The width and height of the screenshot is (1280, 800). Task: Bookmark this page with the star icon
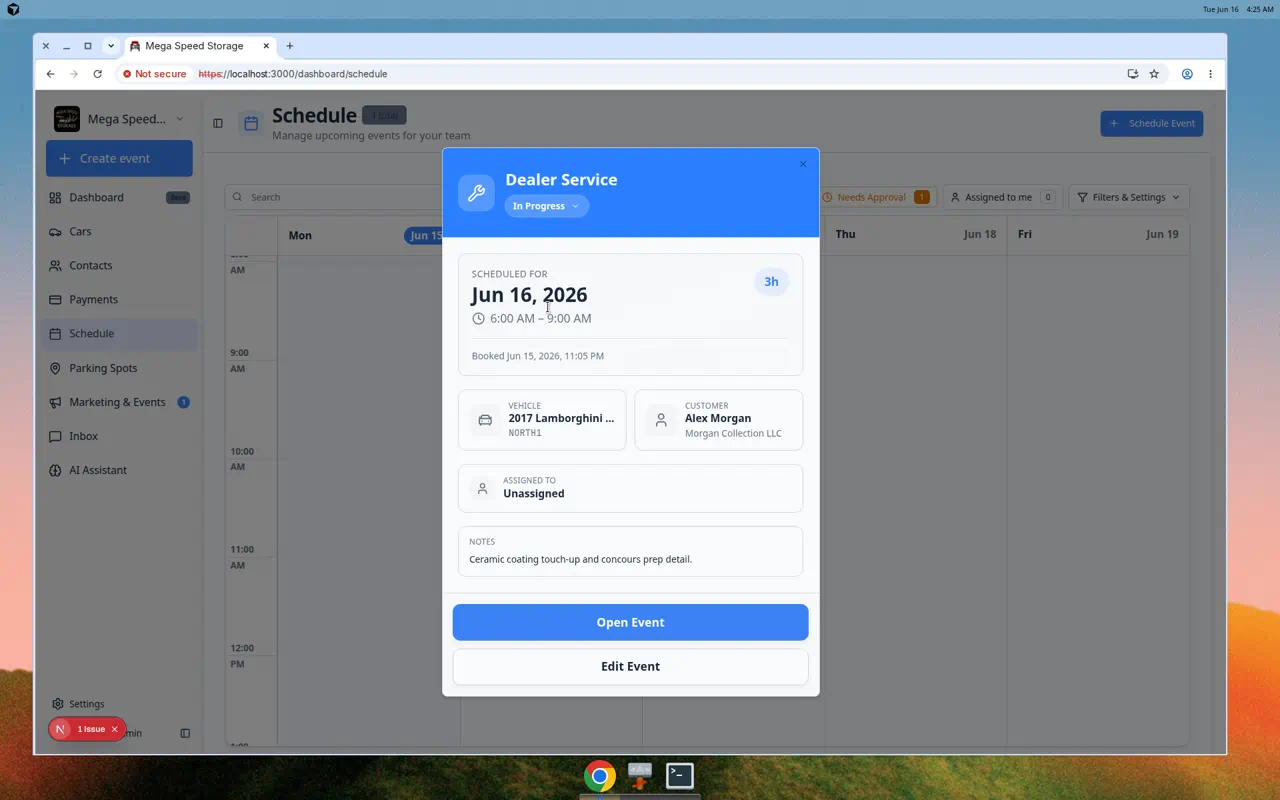click(1154, 74)
